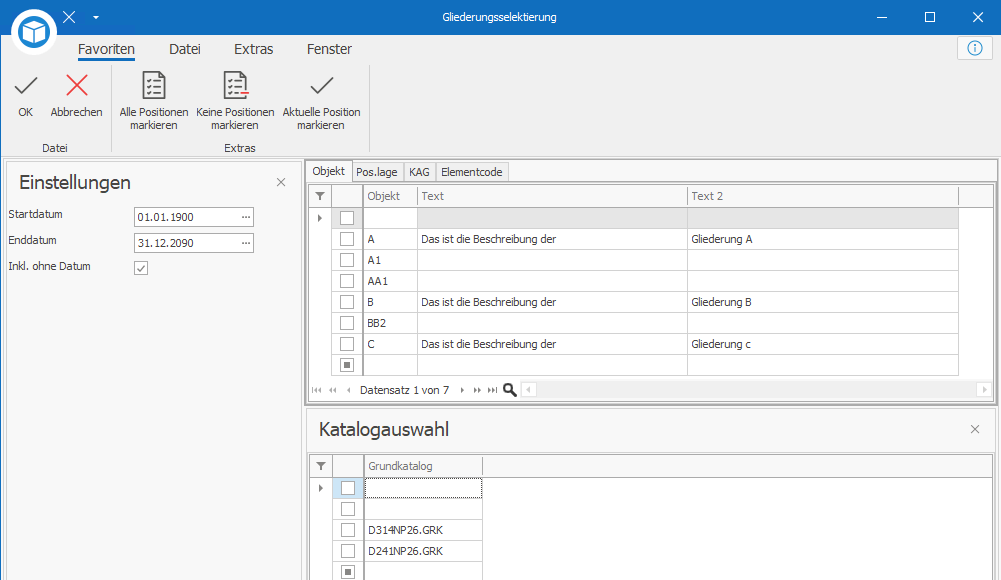Switch to the Pos.lage tab

(x=377, y=172)
